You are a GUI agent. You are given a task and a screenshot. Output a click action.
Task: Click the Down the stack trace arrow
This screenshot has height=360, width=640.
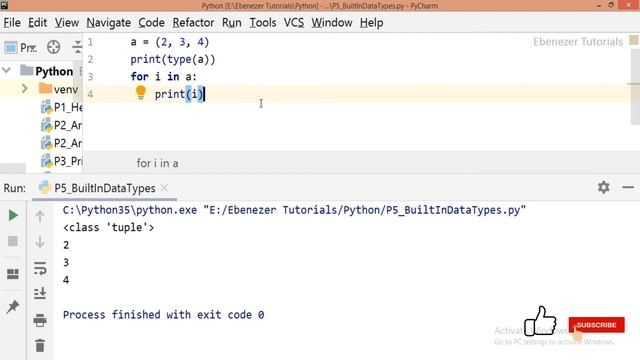coord(40,242)
